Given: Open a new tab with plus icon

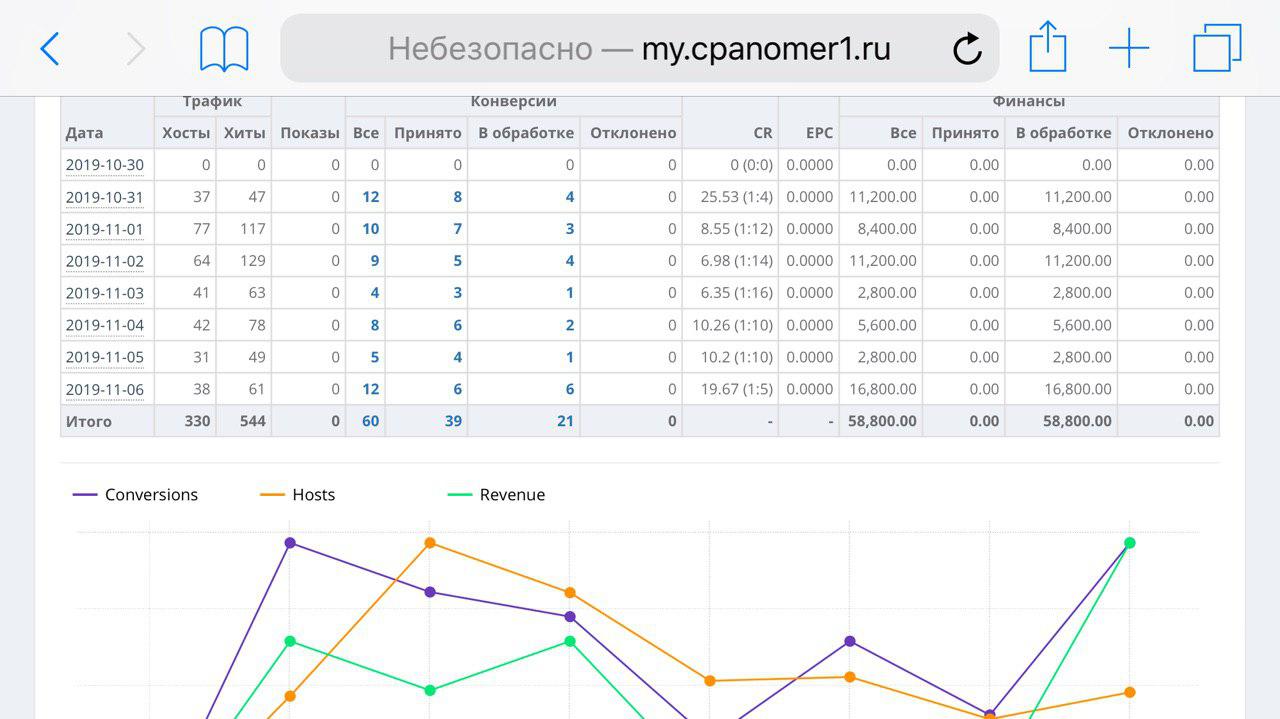Looking at the screenshot, I should click(1129, 48).
